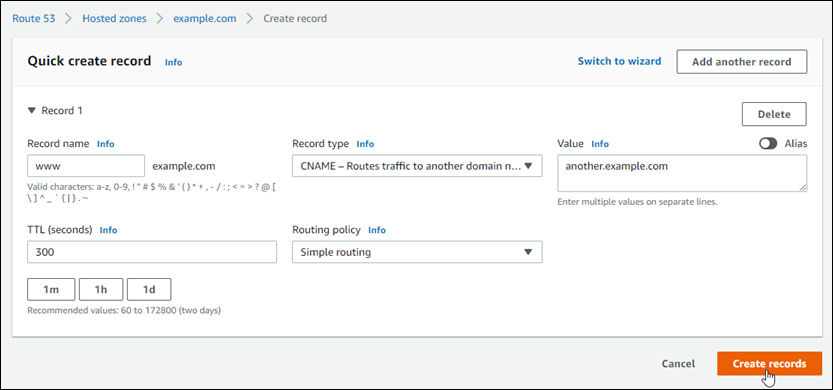Go to Route 53 breadcrumb

tap(33, 18)
